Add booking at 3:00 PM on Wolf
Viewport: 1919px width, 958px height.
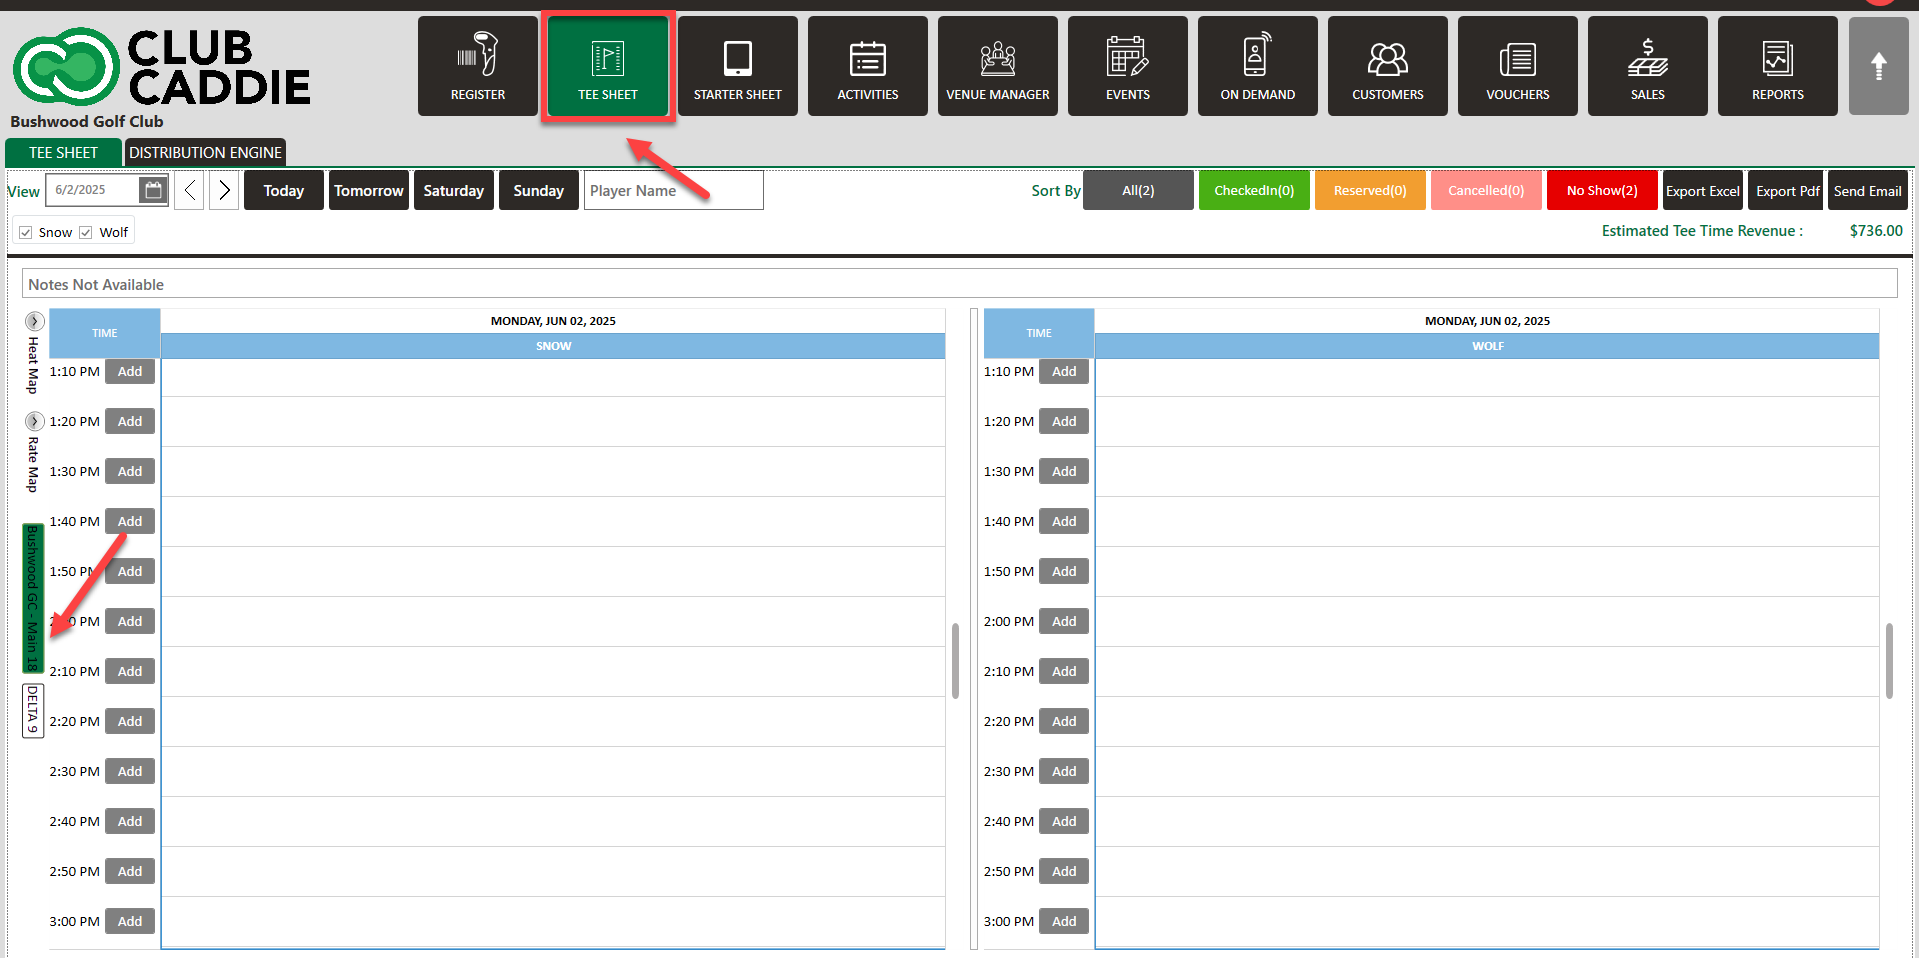coord(1064,921)
